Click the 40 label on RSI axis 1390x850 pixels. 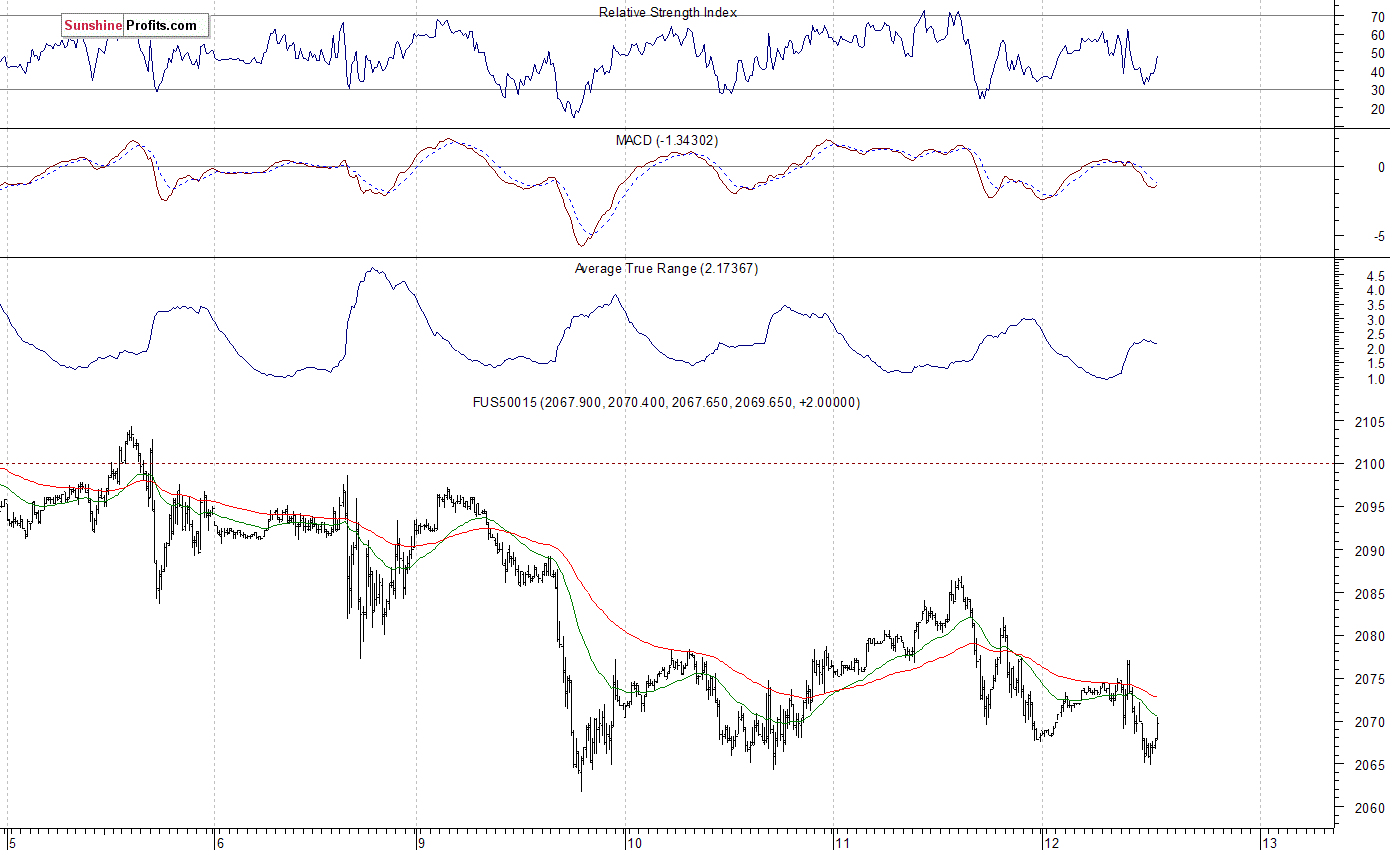pos(1377,72)
